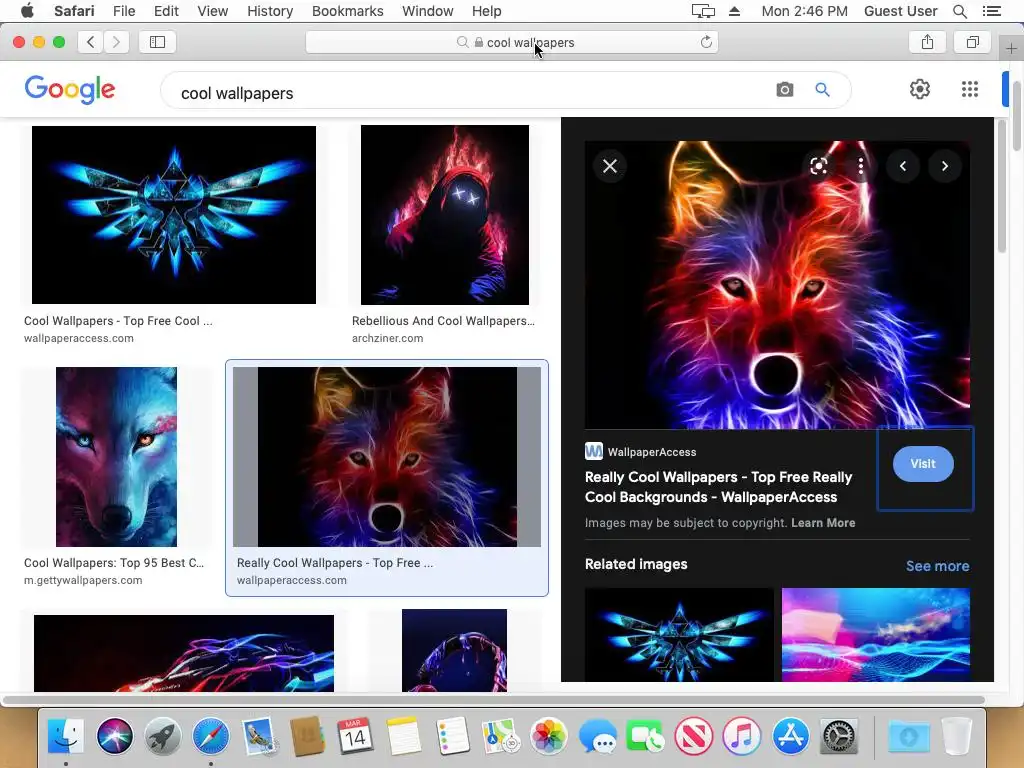Image resolution: width=1024 pixels, height=768 pixels.
Task: Open Really Cool Wallpapers title link in preview
Action: (718, 487)
